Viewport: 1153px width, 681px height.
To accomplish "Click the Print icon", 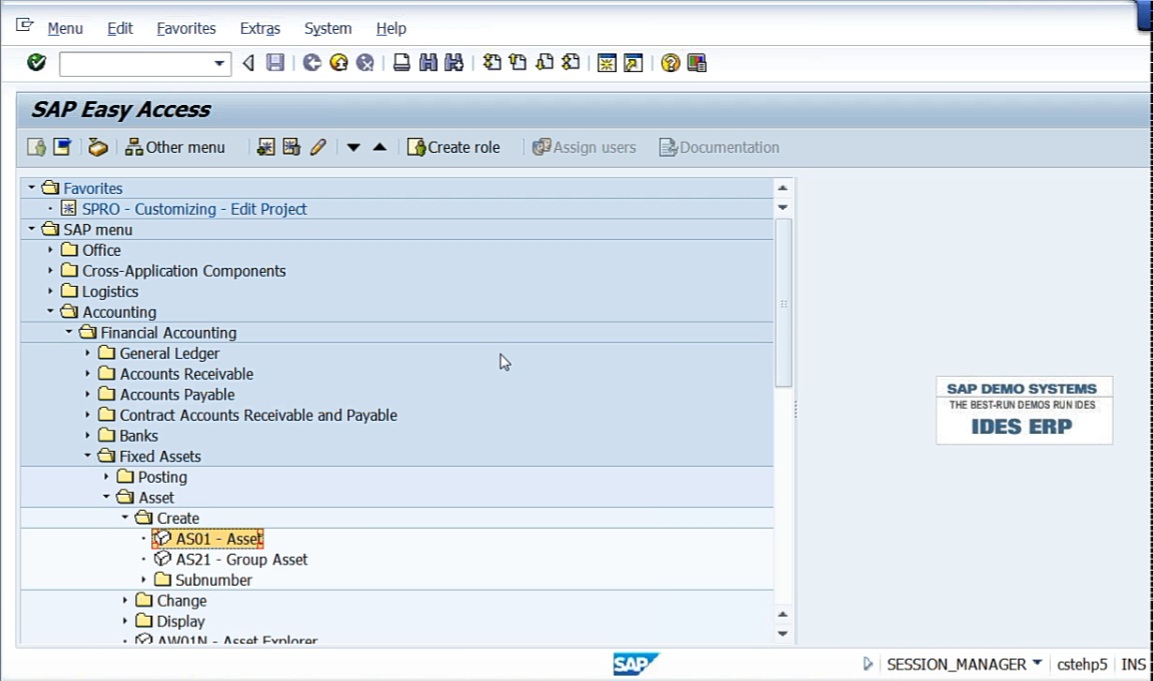I will pyautogui.click(x=401, y=63).
